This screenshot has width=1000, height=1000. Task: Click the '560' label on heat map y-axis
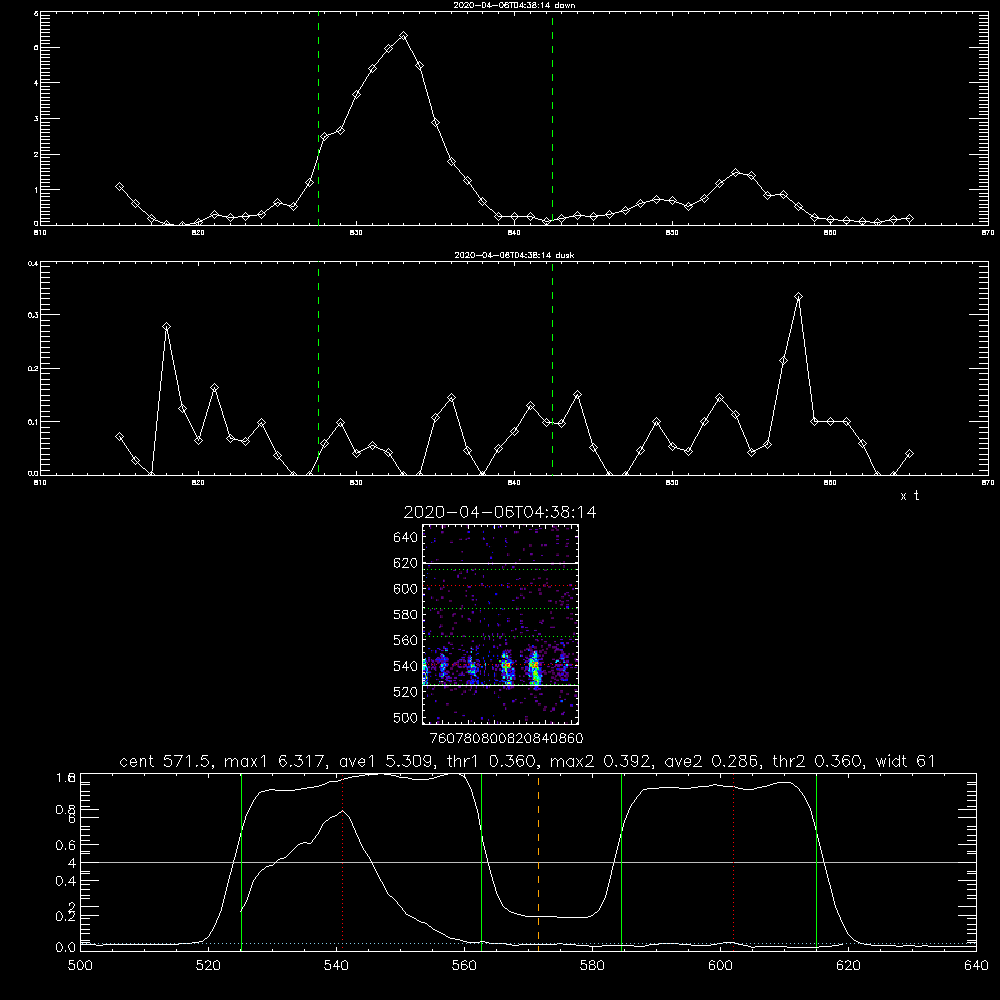(406, 640)
